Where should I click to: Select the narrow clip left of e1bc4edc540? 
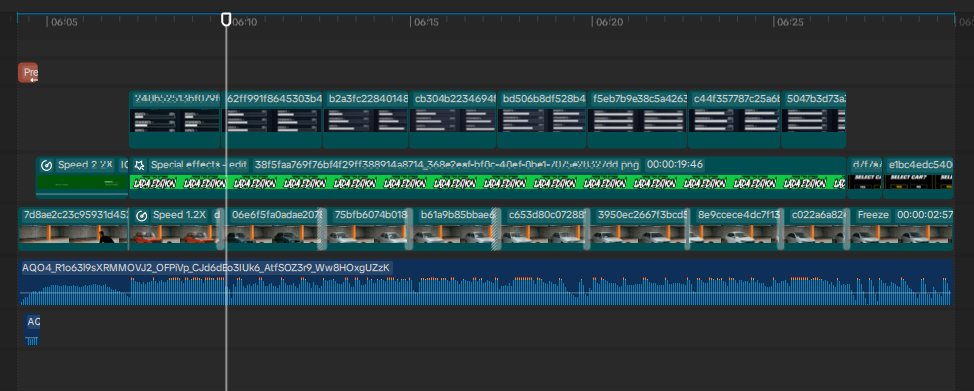point(865,177)
